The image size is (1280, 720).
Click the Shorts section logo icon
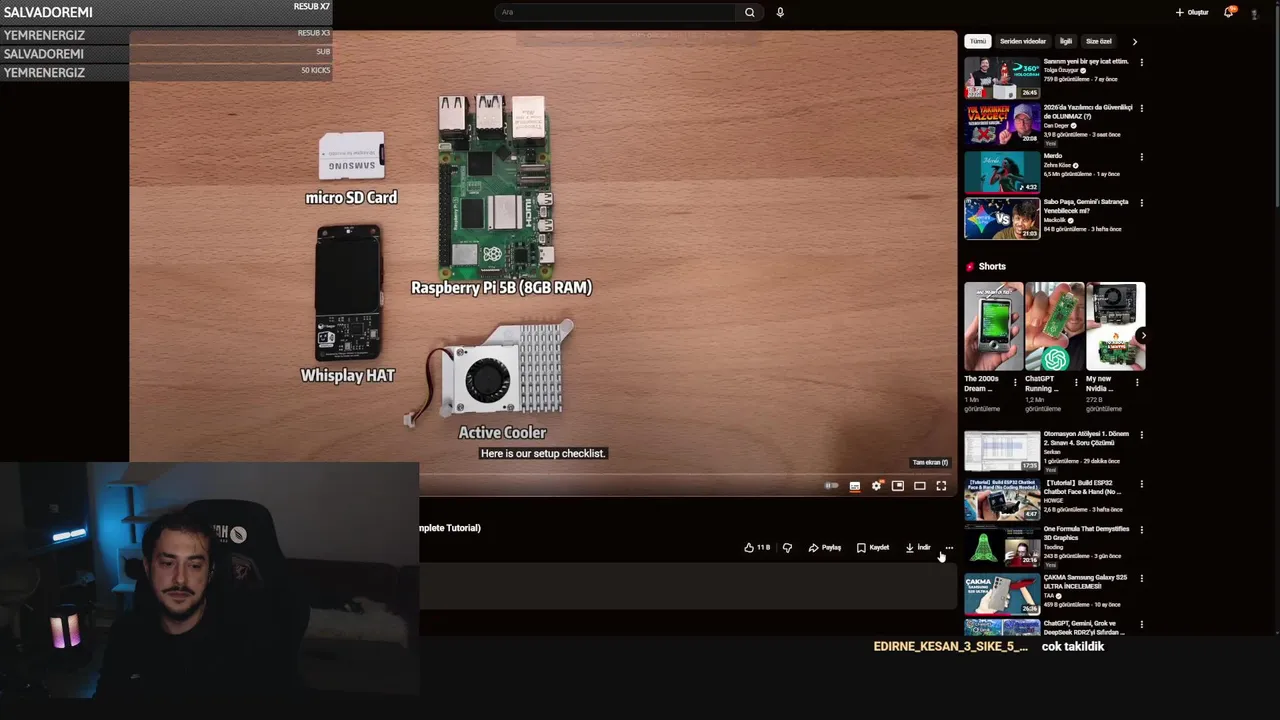[969, 267]
